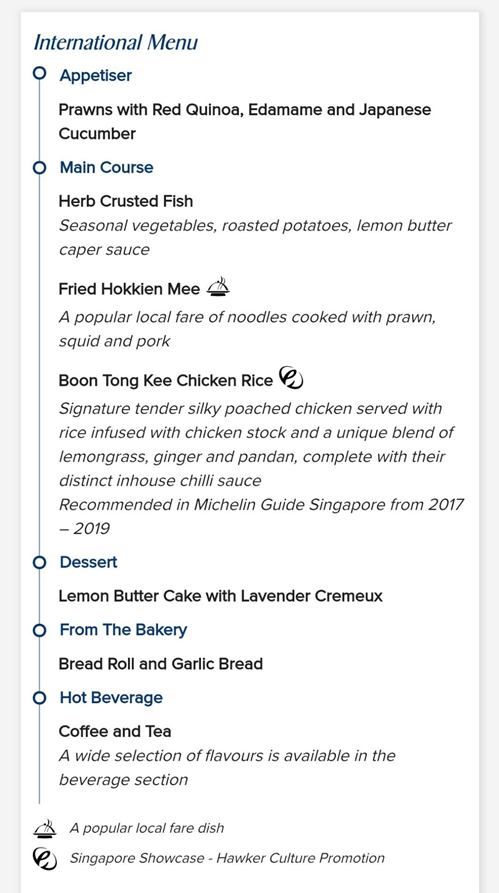Click the circle marker next to Main Course
Viewport: 499px width, 893px height.
coord(39,167)
